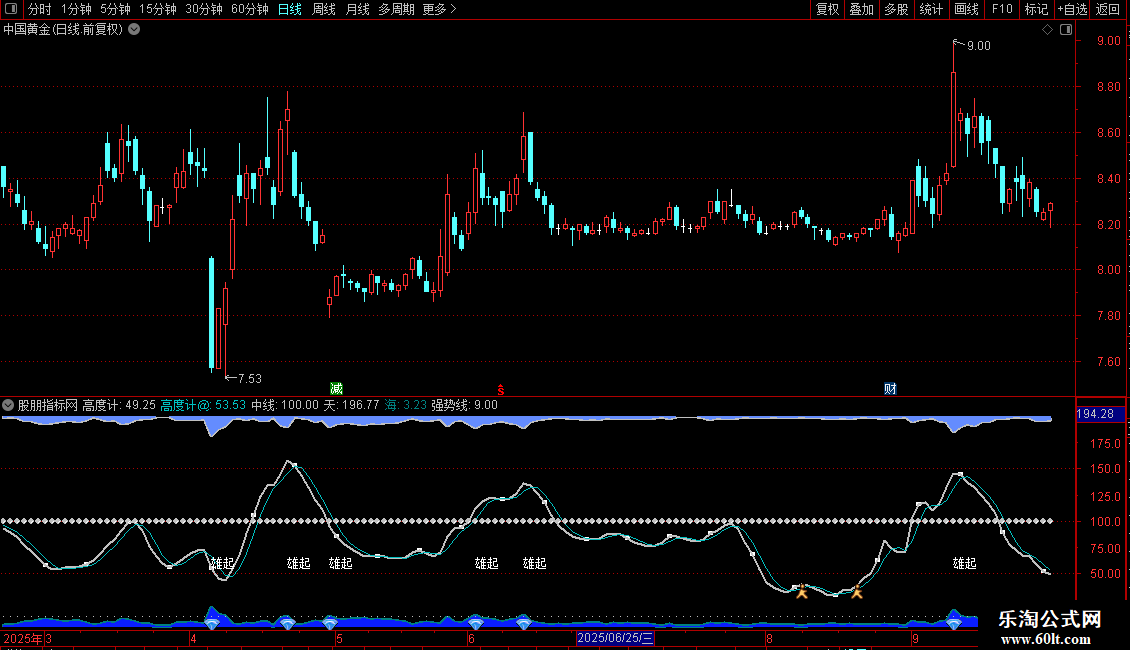Select the 日线 daily period
1130x650 pixels.
tap(290, 9)
